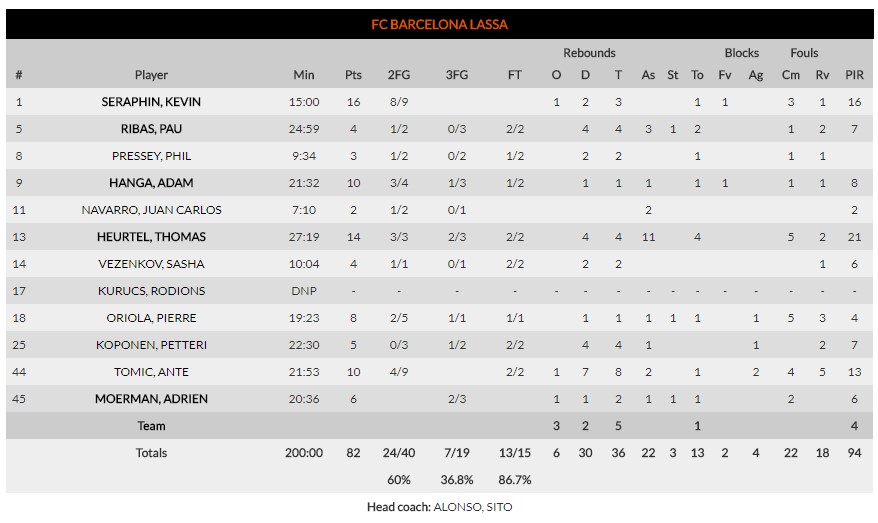
Task: Click head coach name Alonso, Sito
Action: pos(472,507)
